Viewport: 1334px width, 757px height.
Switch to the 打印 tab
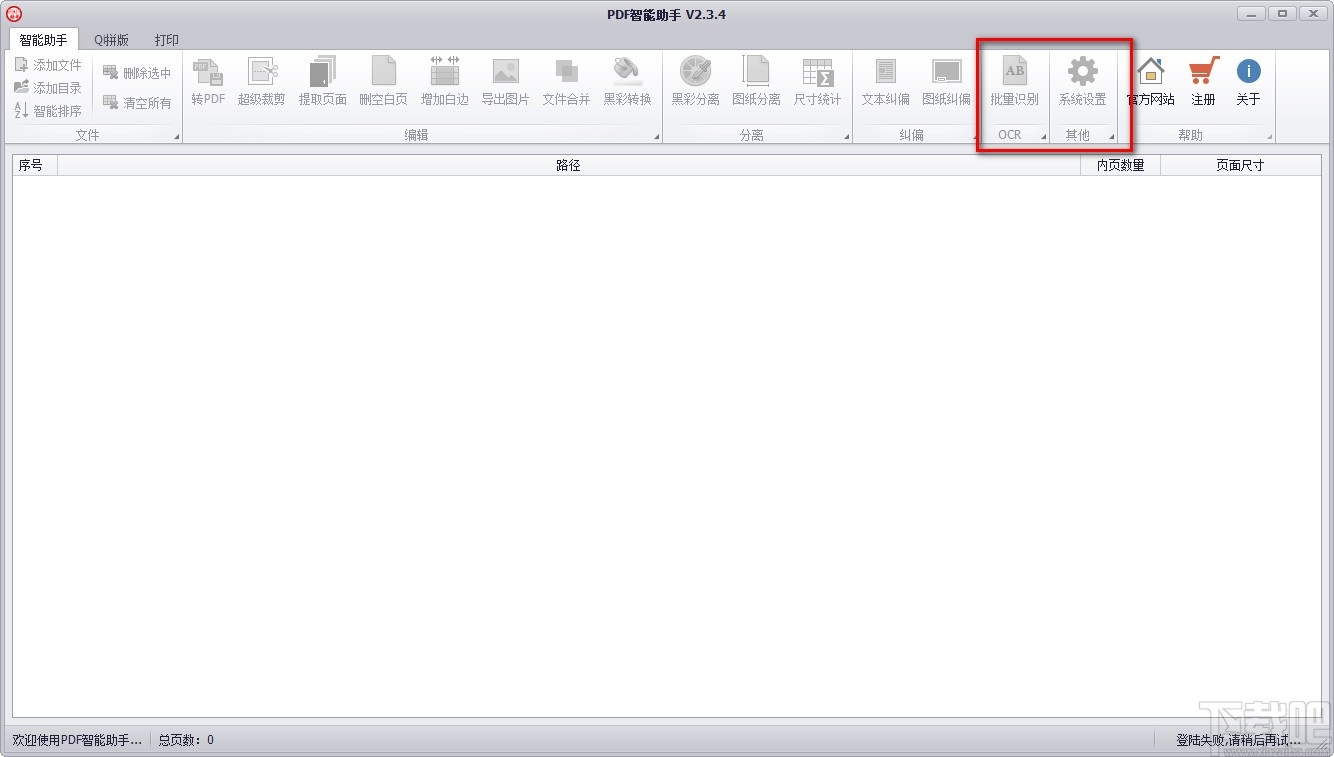click(166, 40)
